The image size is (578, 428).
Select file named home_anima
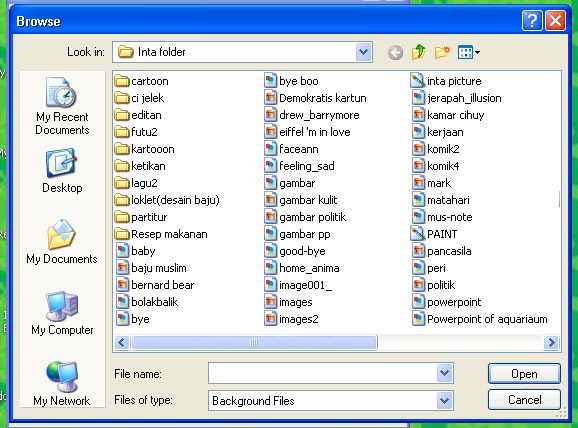pos(302,268)
